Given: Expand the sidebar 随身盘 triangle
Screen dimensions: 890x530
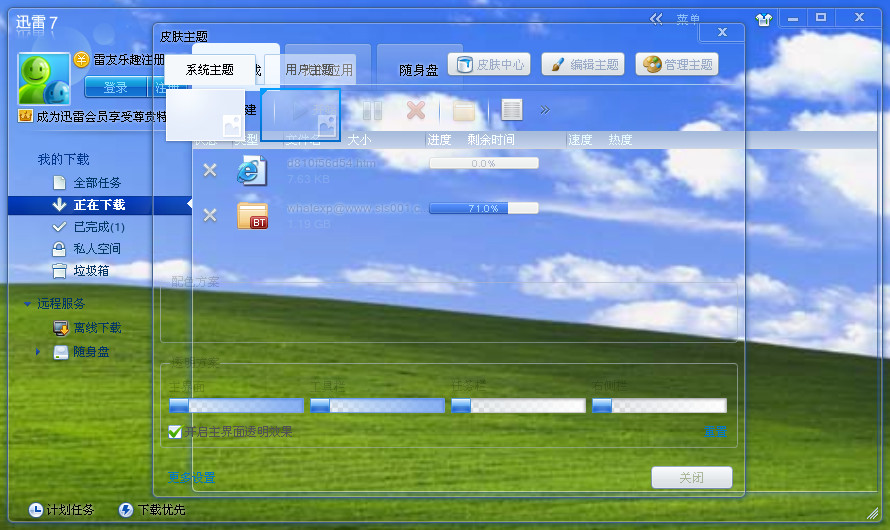Looking at the screenshot, I should point(37,352).
